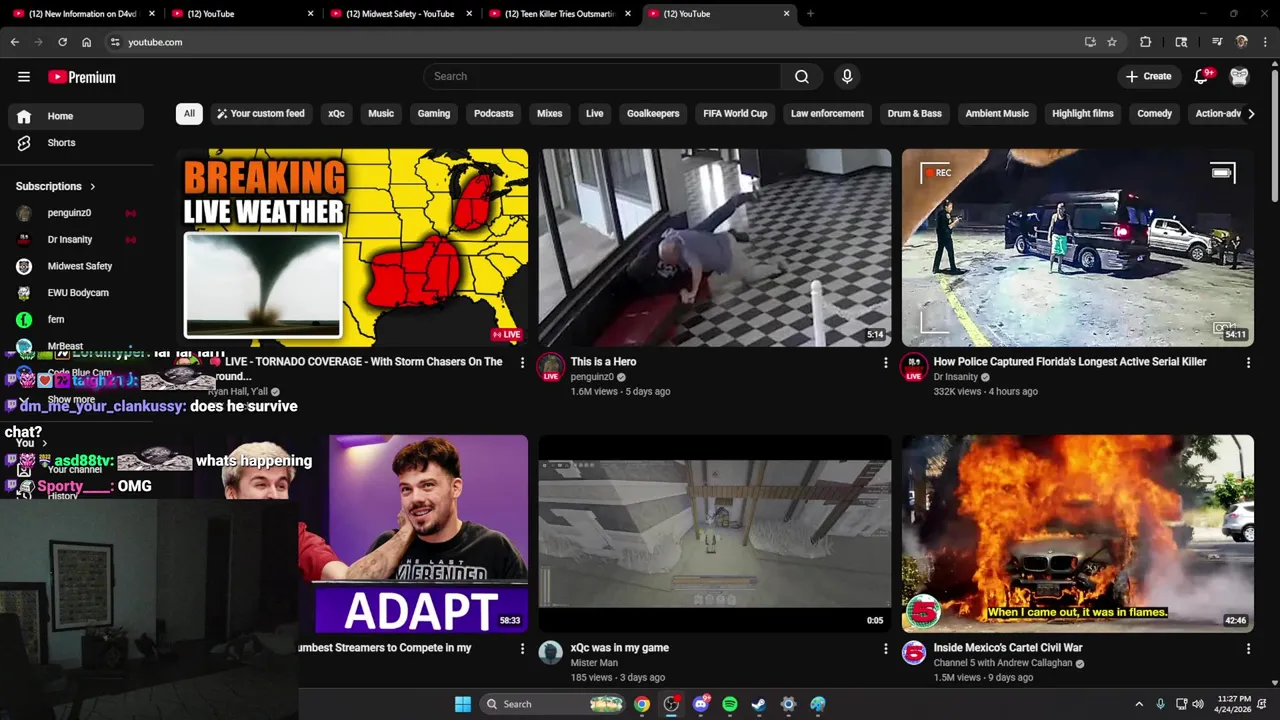Open new tab with the plus button
The image size is (1280, 720).
click(810, 14)
